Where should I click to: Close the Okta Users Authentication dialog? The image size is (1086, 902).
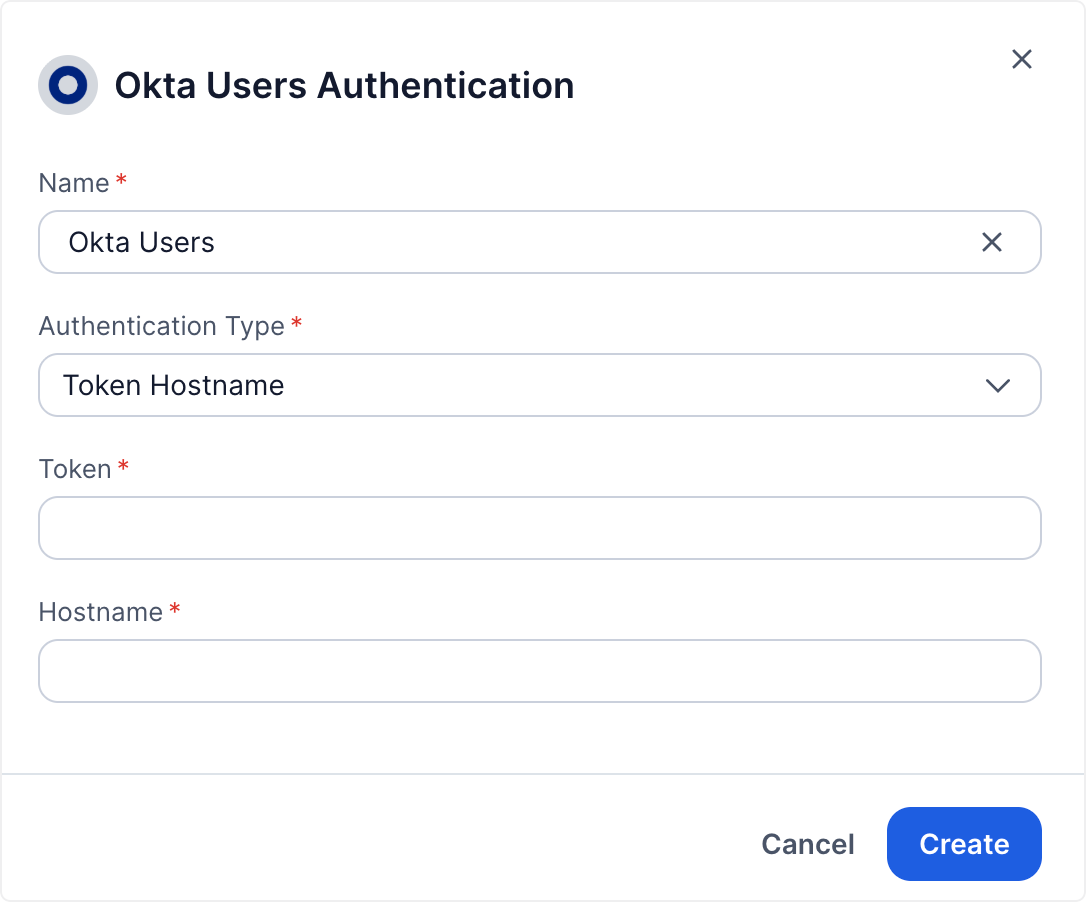pos(1022,60)
